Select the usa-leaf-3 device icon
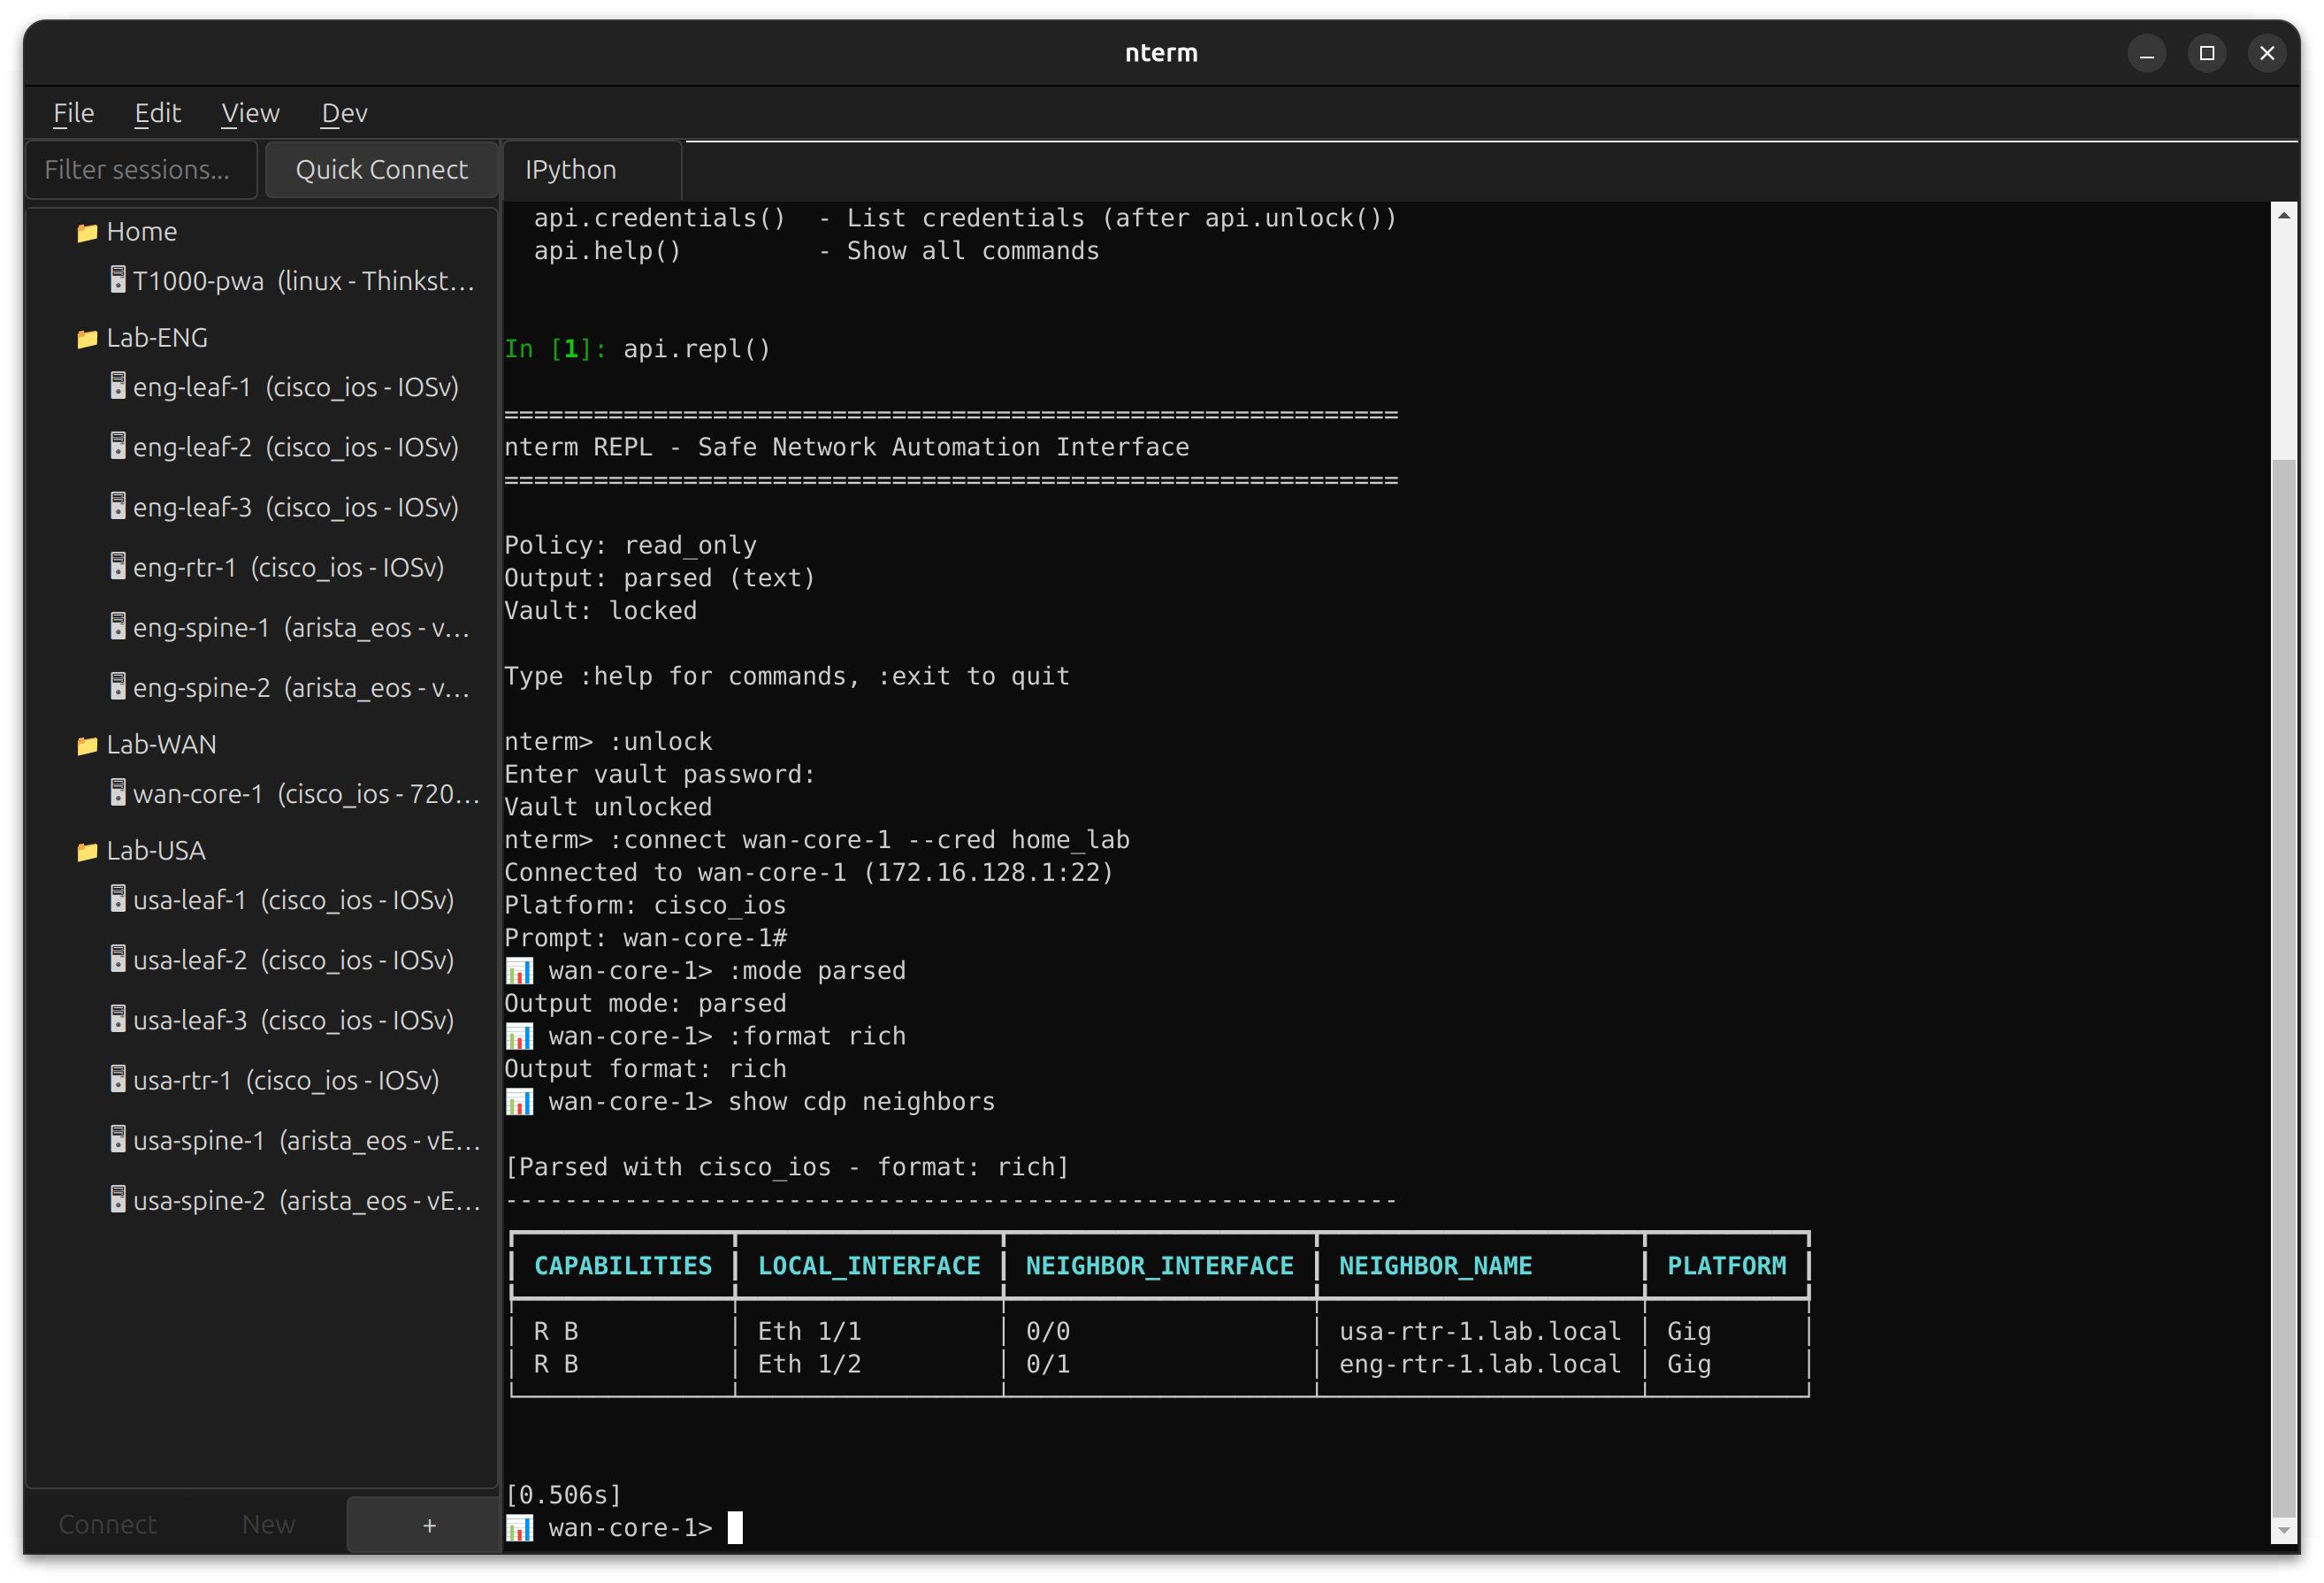This screenshot has width=2324, height=1583. point(118,1019)
